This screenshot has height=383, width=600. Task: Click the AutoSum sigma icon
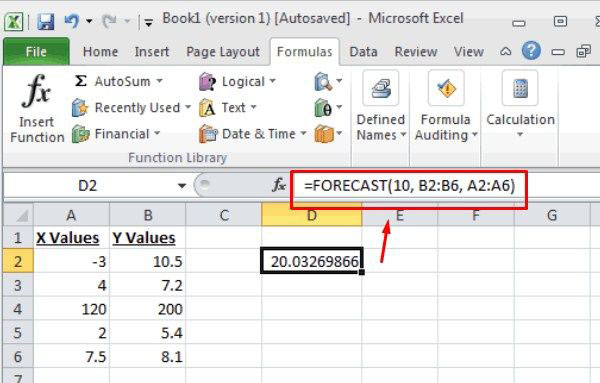[x=80, y=81]
